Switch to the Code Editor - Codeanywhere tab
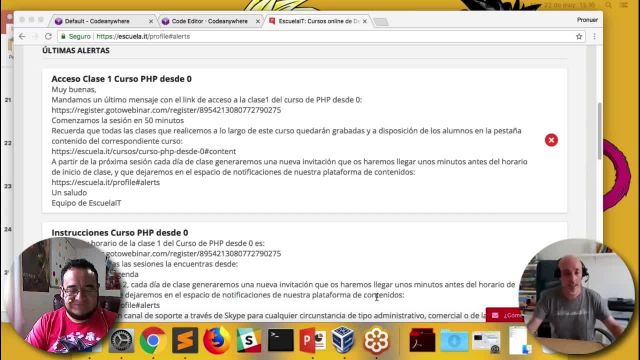 [x=209, y=21]
